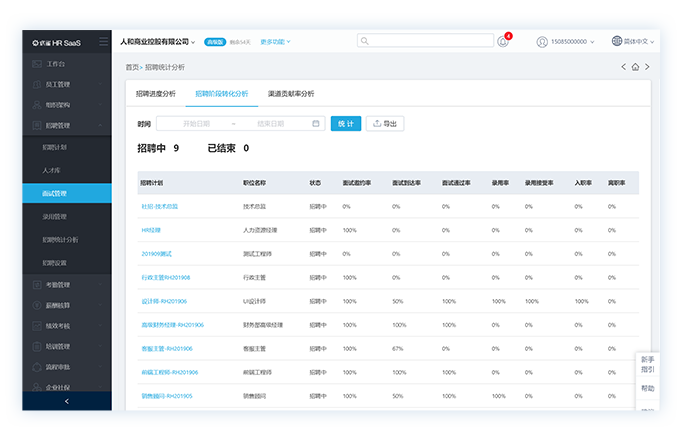Click the 首页 breadcrumb link
The width and height of the screenshot is (687, 436).
click(132, 67)
